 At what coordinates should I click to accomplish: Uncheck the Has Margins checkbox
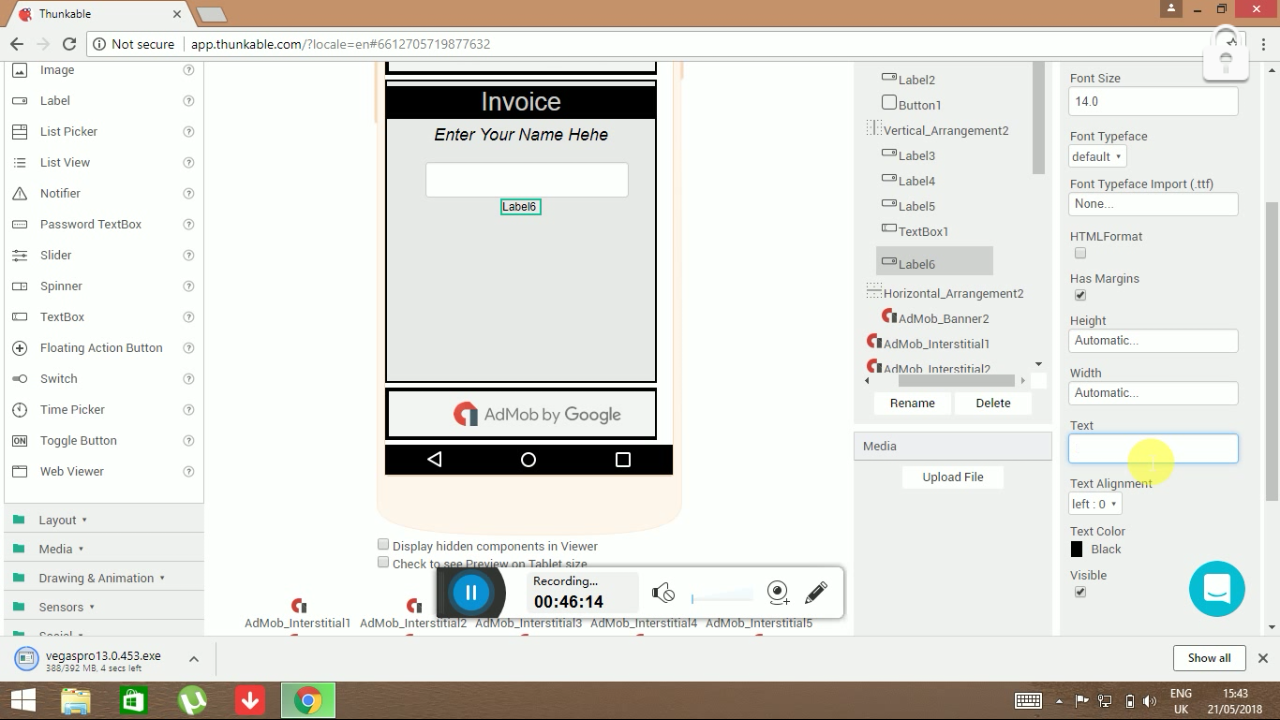(1080, 295)
